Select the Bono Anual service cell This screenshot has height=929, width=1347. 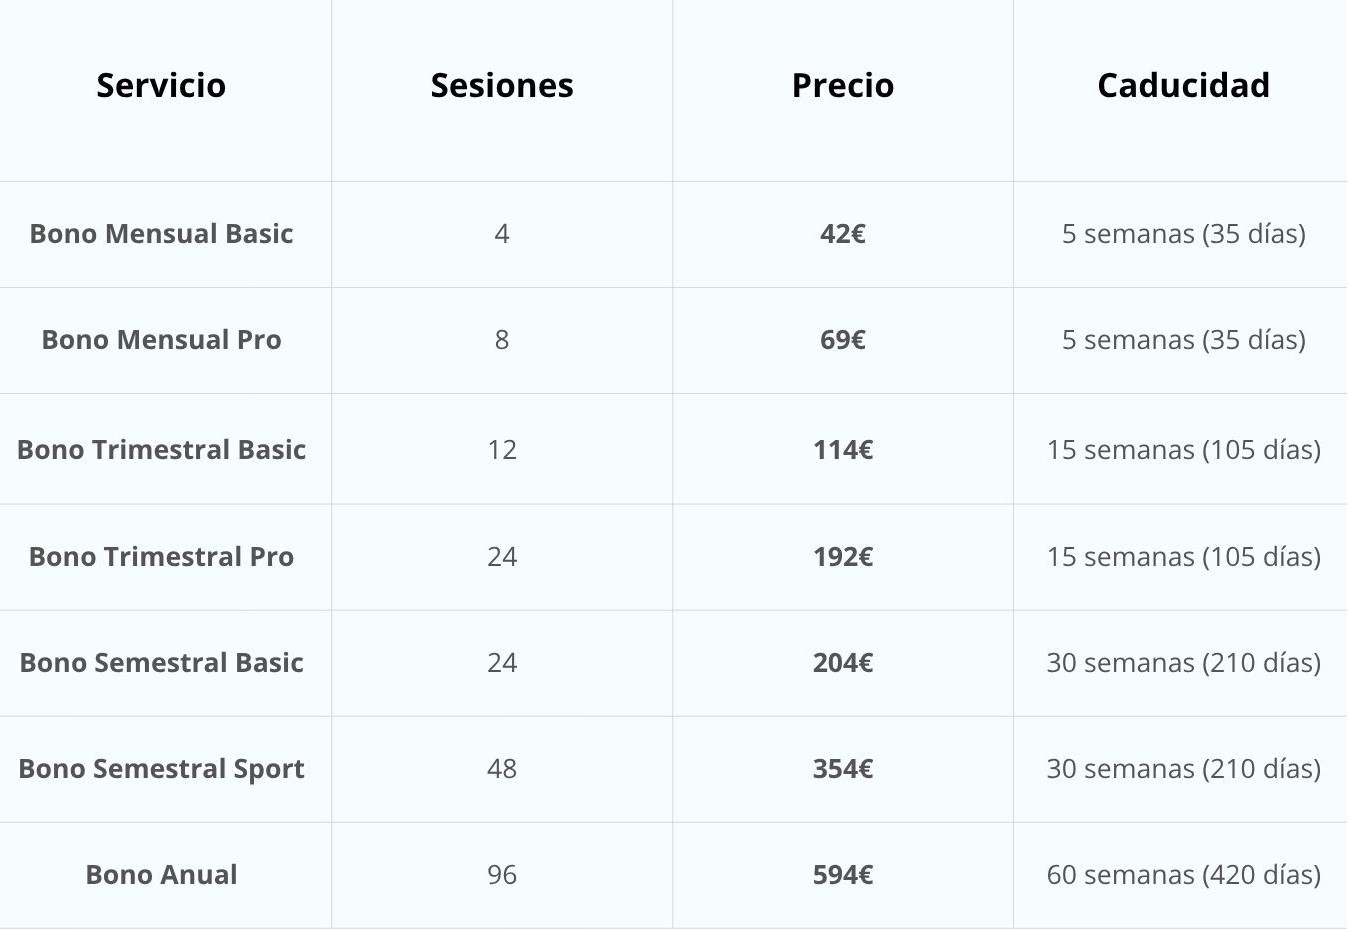click(161, 875)
